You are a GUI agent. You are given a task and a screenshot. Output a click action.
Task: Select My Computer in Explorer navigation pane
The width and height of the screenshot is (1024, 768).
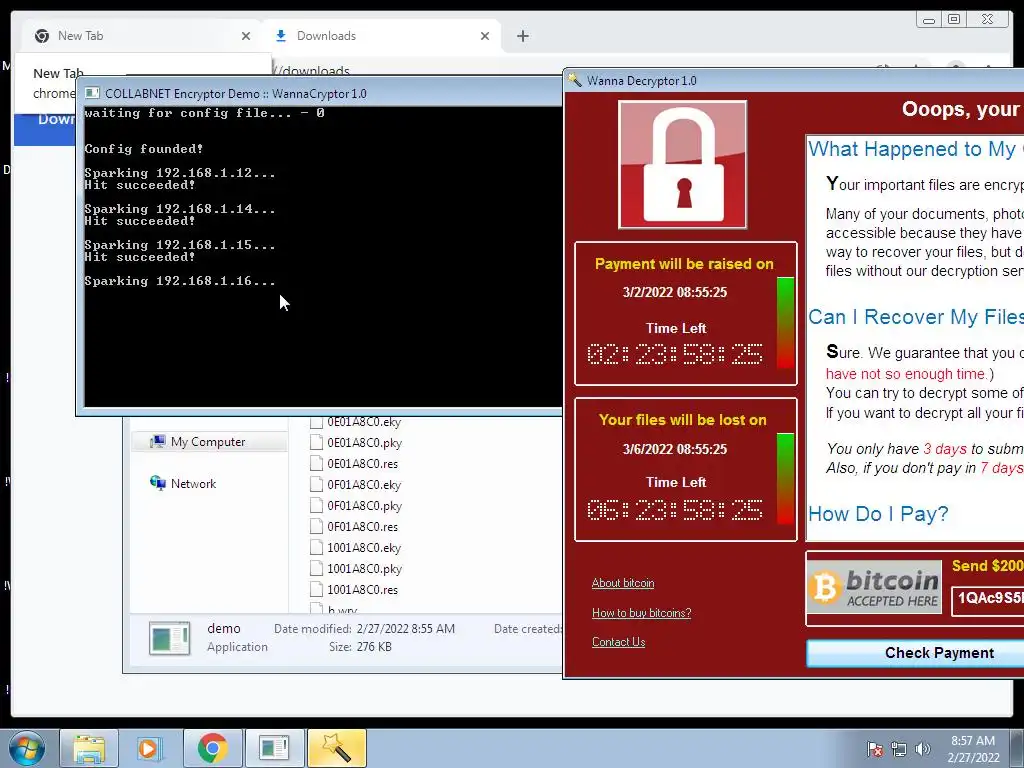pos(208,442)
